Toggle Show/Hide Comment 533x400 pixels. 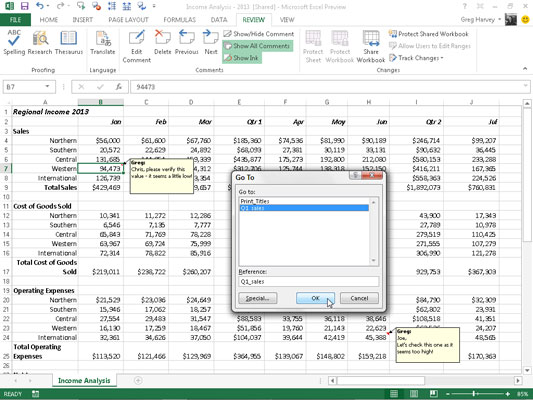258,34
